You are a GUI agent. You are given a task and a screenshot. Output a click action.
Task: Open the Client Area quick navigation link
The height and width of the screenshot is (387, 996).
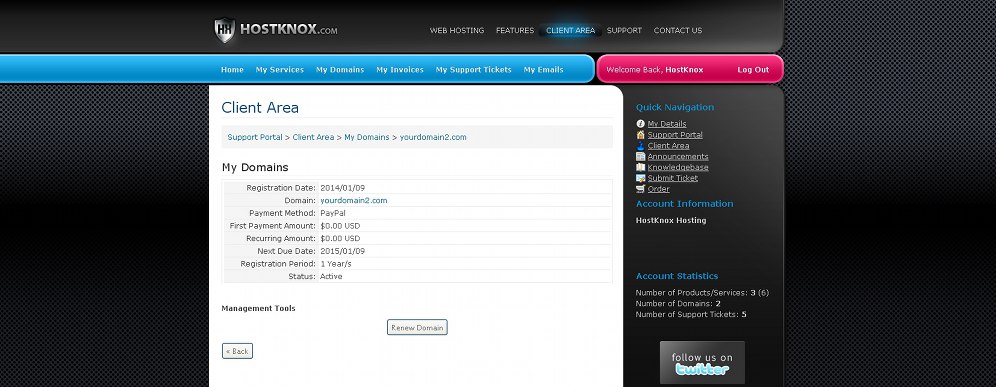click(668, 146)
